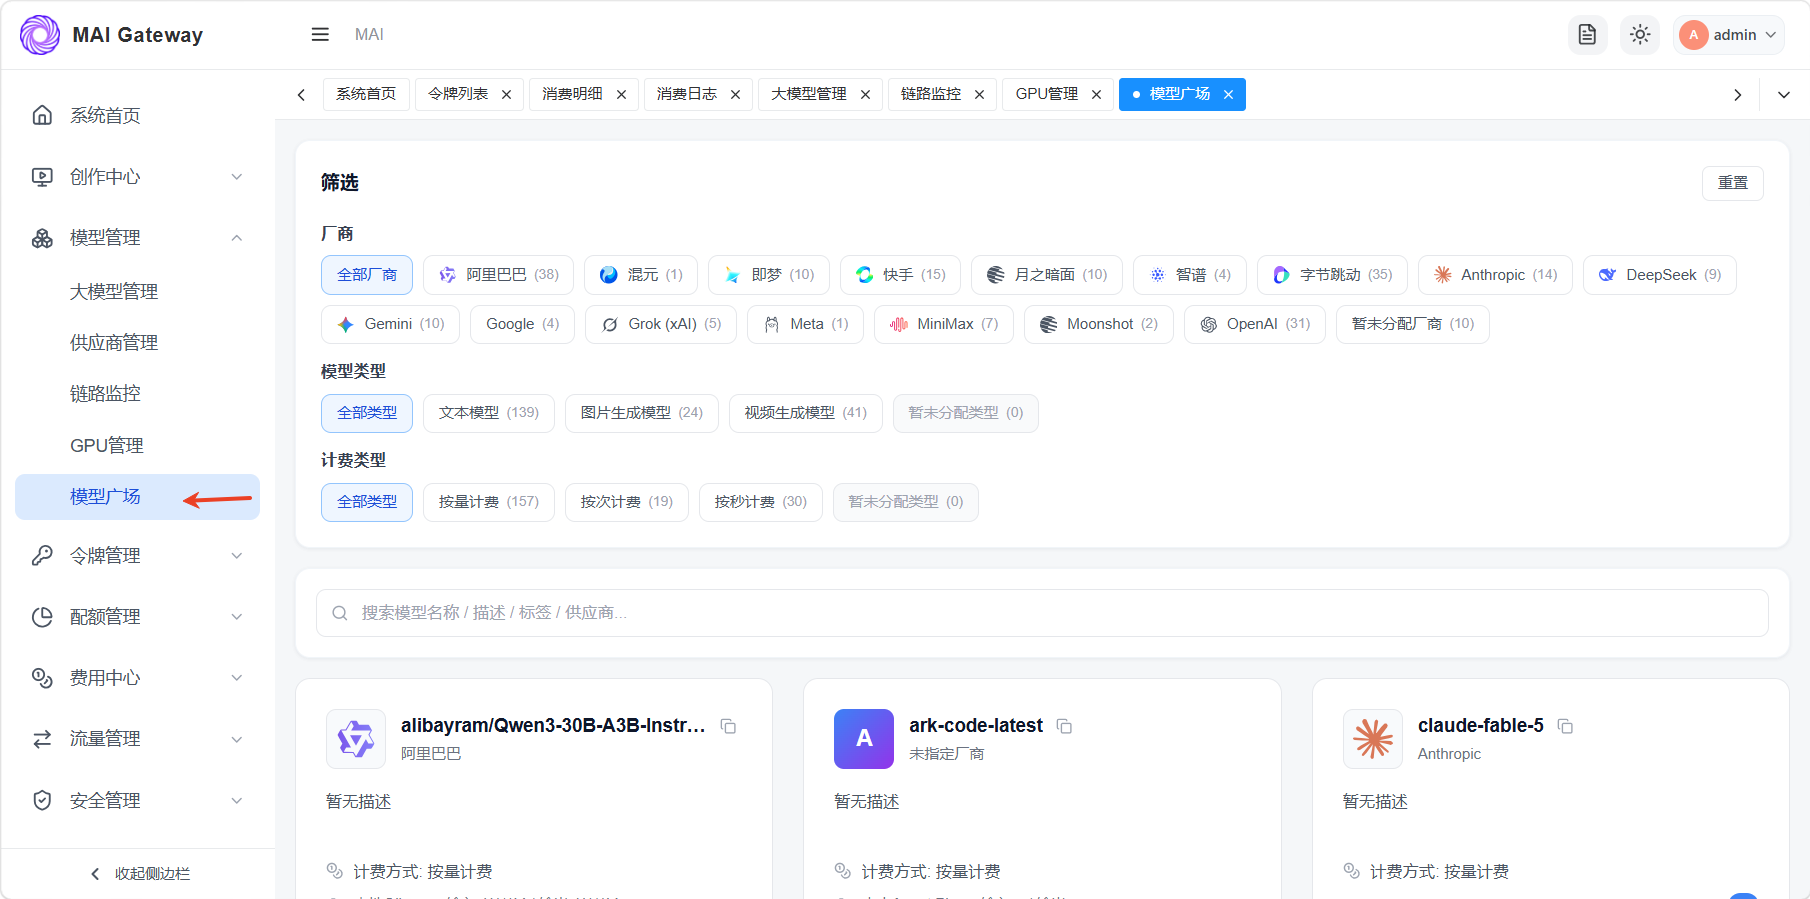Filter by DeepSeek vendor
Image resolution: width=1810 pixels, height=899 pixels.
pos(1660,275)
